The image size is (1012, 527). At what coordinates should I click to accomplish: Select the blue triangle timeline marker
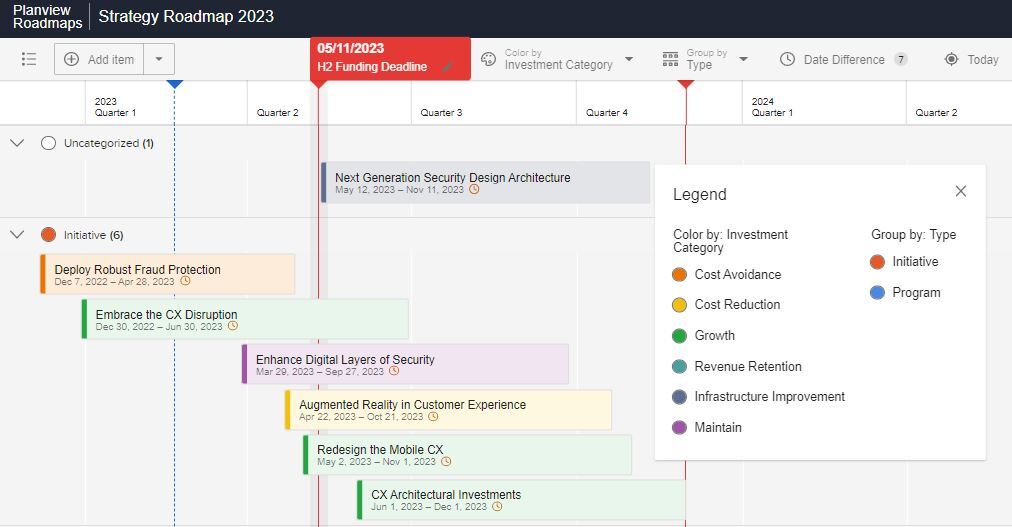[x=175, y=85]
